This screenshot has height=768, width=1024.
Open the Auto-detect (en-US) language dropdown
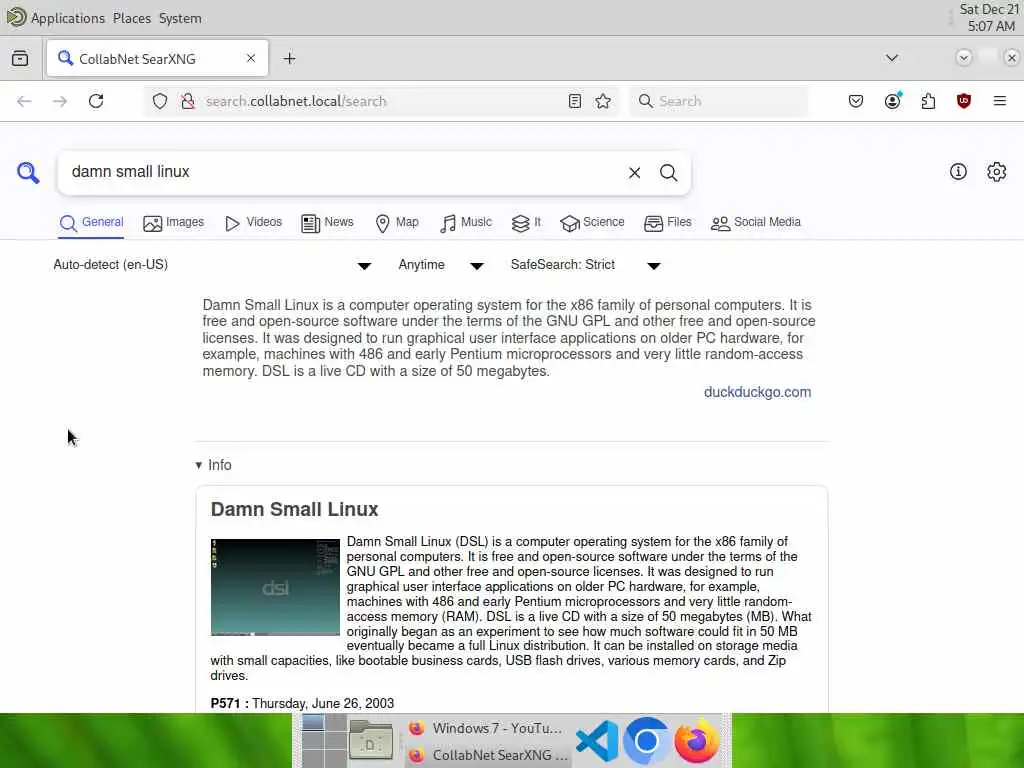tap(212, 264)
